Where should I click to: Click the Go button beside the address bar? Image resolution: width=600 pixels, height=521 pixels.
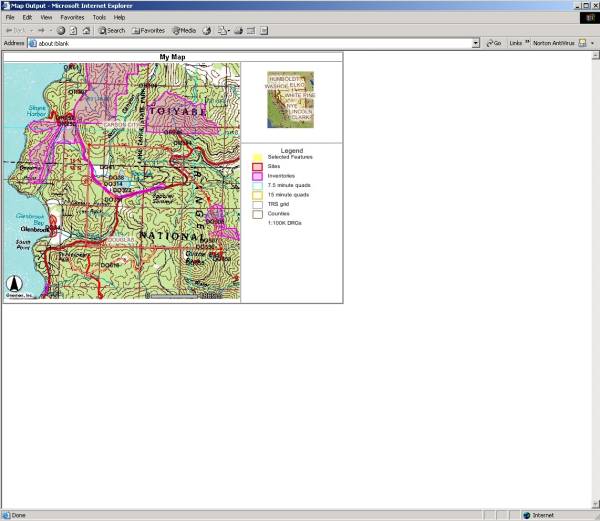[x=493, y=43]
